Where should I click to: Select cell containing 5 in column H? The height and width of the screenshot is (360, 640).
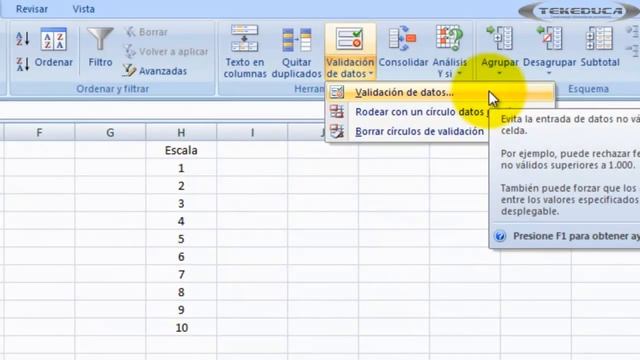pos(181,239)
